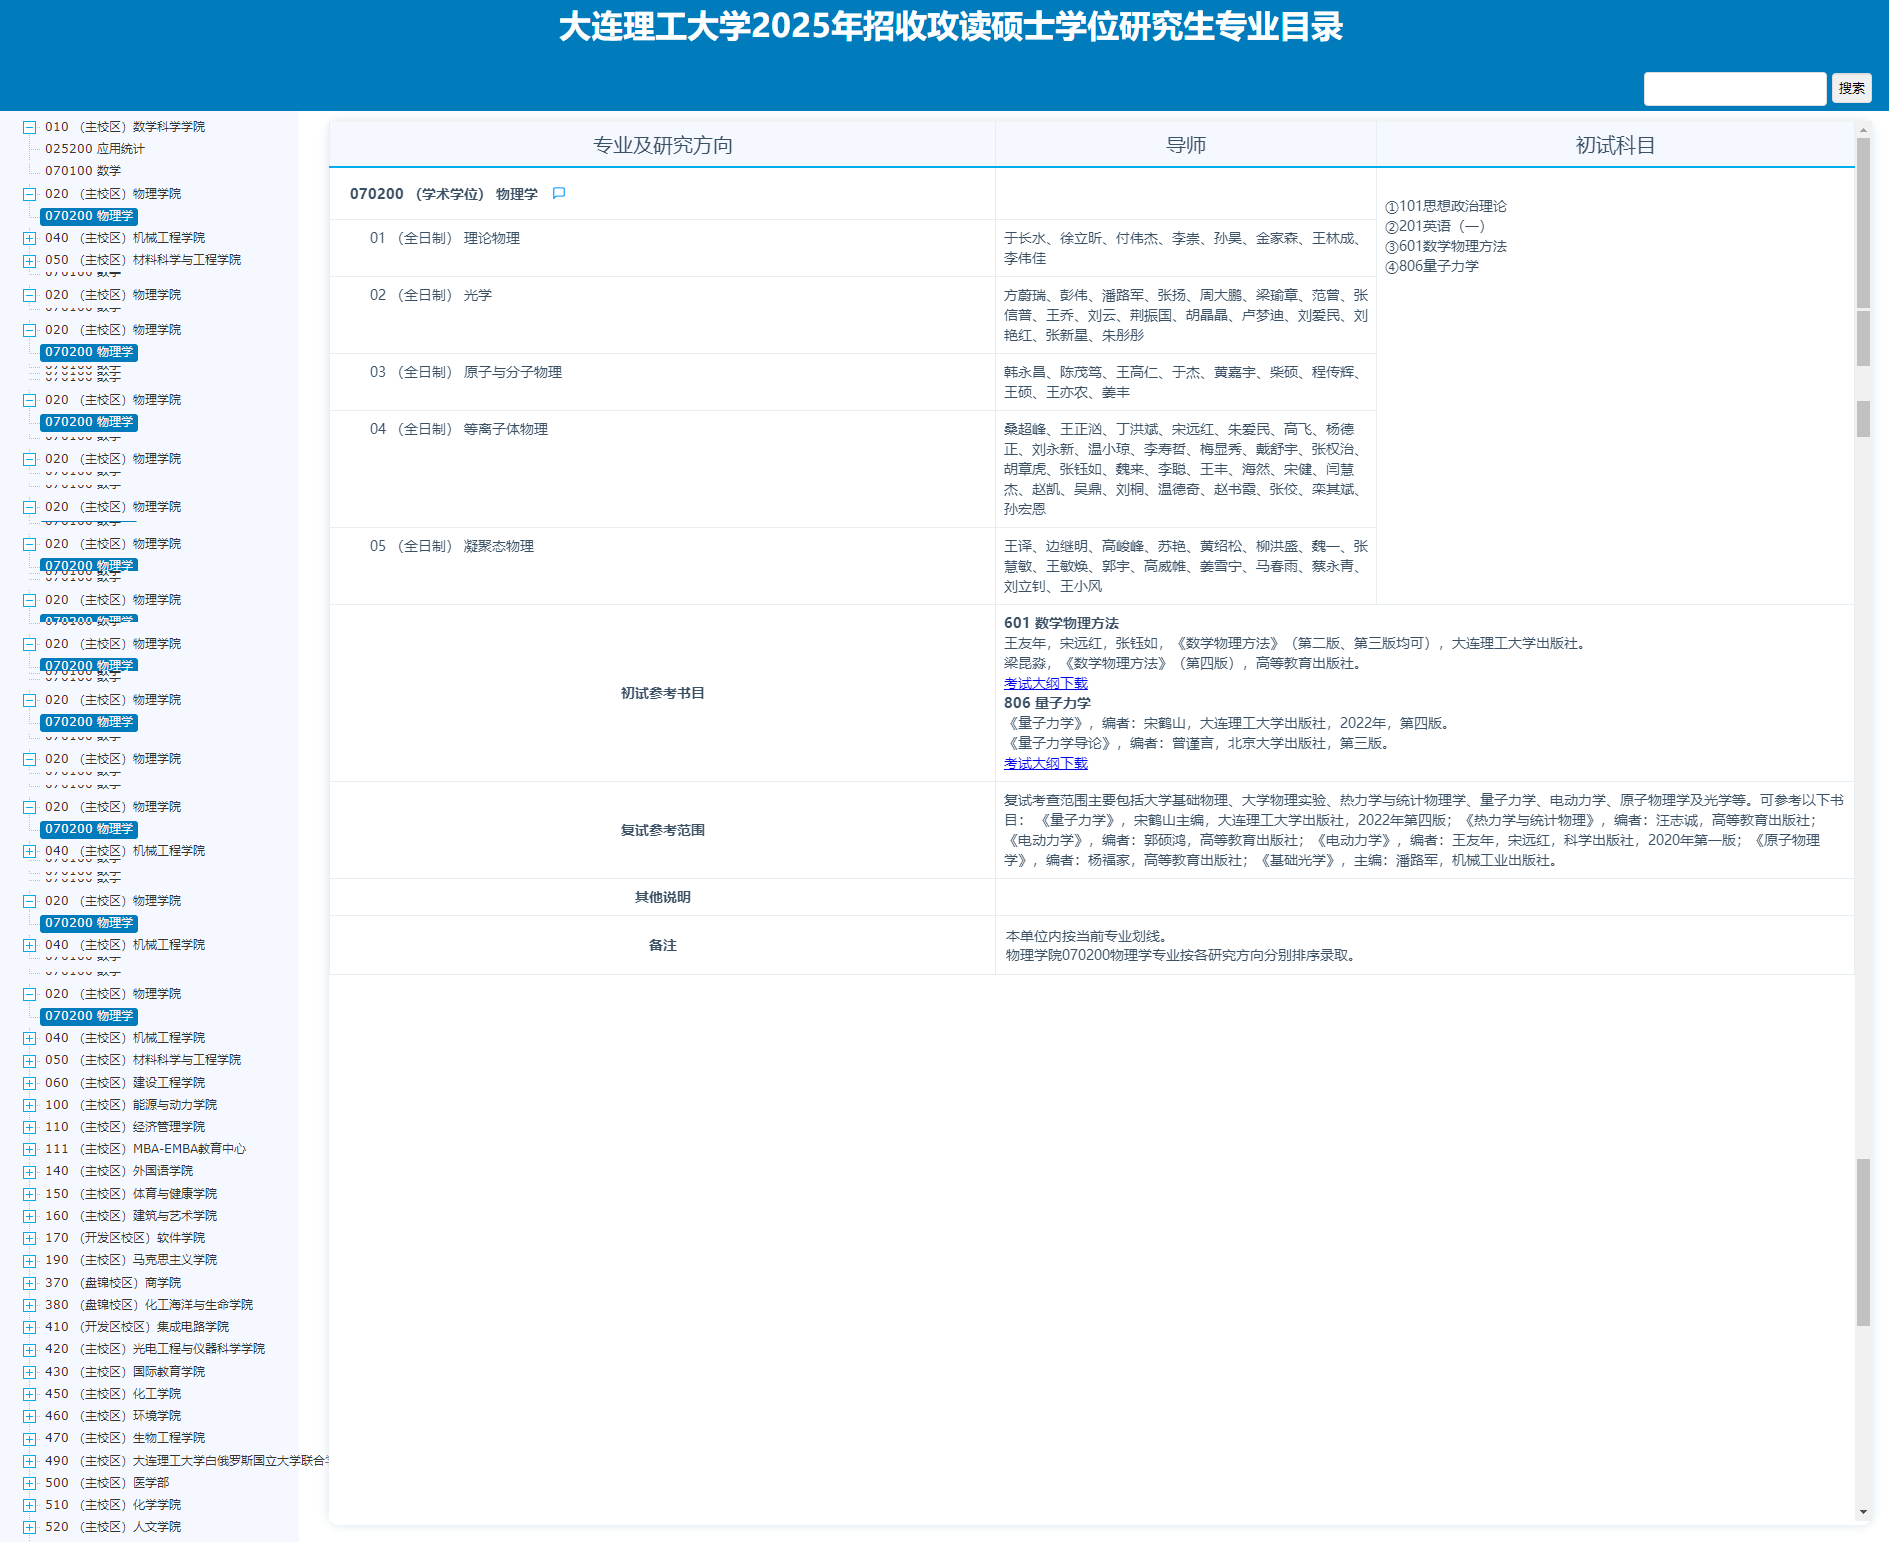Click the scrollbar down arrow at bottom

(x=1863, y=1512)
